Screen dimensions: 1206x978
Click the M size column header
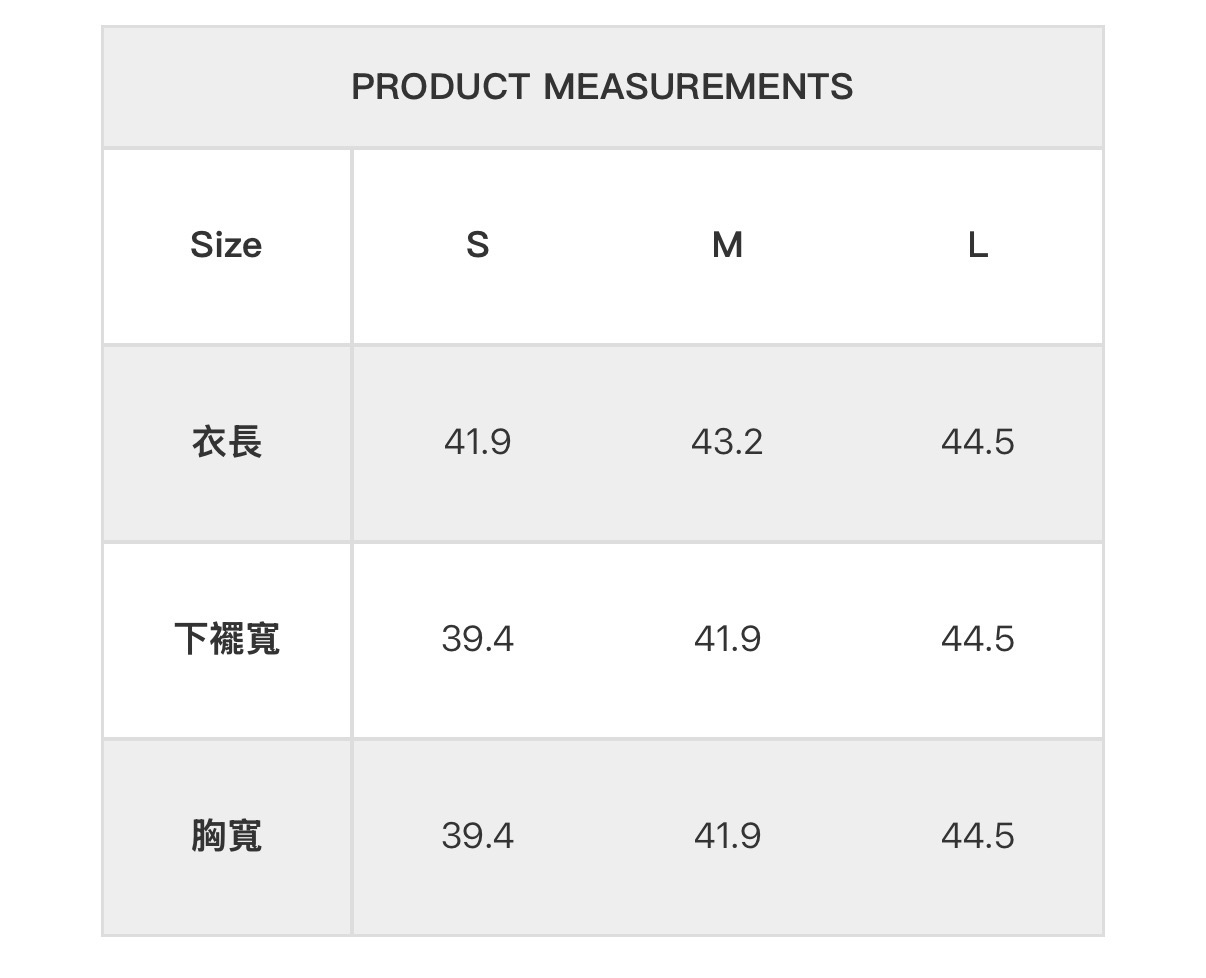(x=727, y=245)
